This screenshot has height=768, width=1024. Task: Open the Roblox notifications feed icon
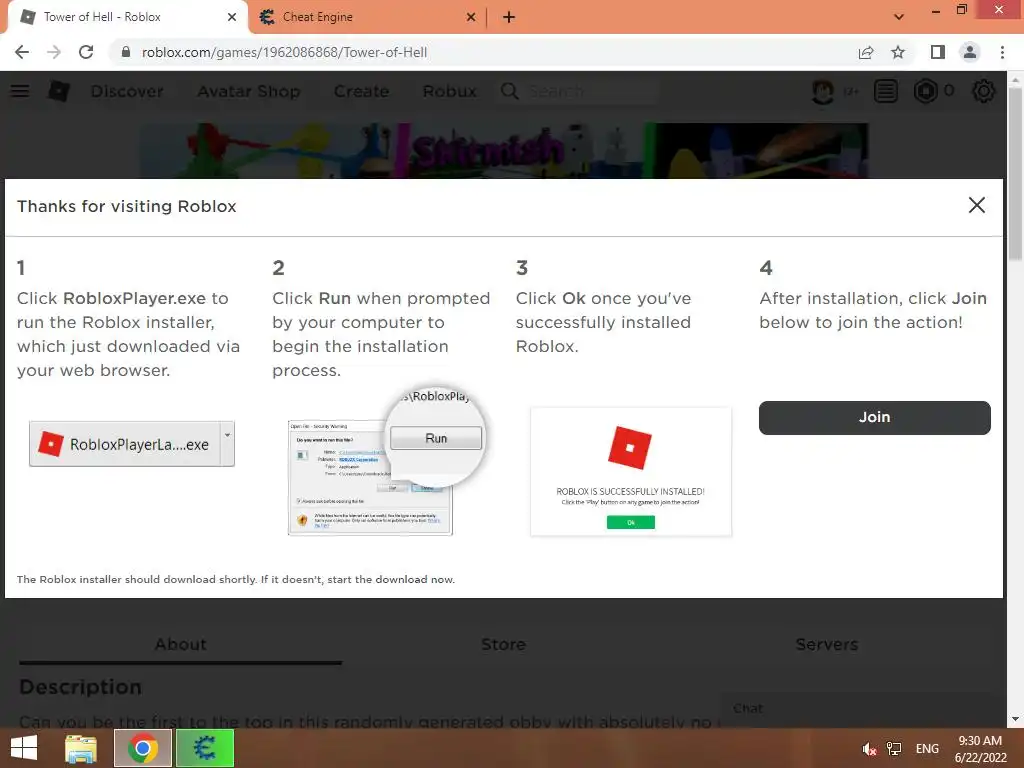pyautogui.click(x=886, y=91)
